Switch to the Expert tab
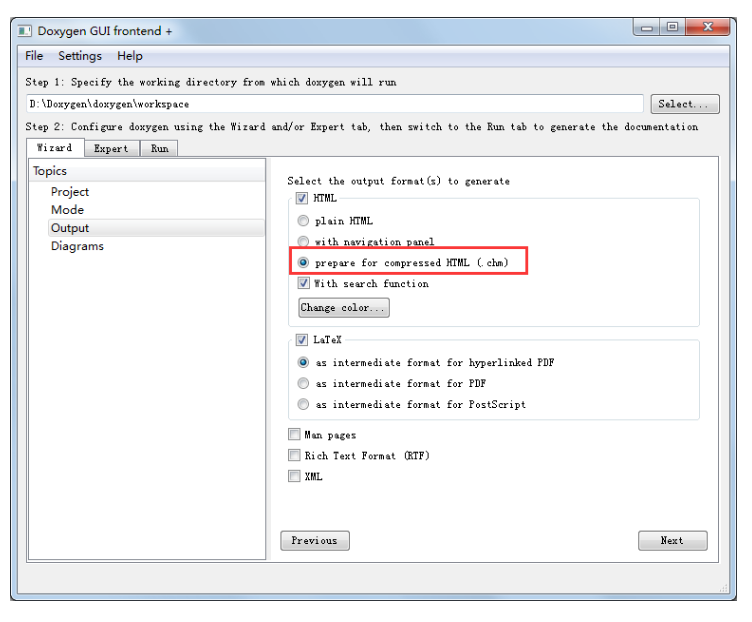This screenshot has width=752, height=622. click(111, 149)
